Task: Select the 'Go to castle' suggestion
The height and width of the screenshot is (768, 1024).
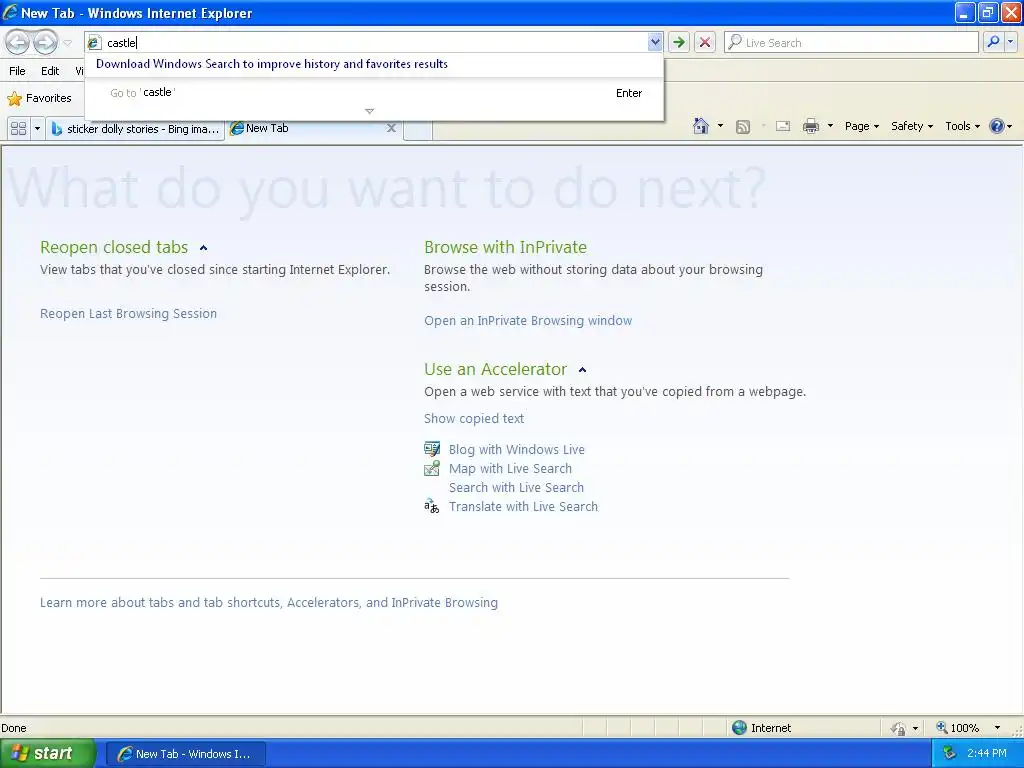Action: point(374,93)
